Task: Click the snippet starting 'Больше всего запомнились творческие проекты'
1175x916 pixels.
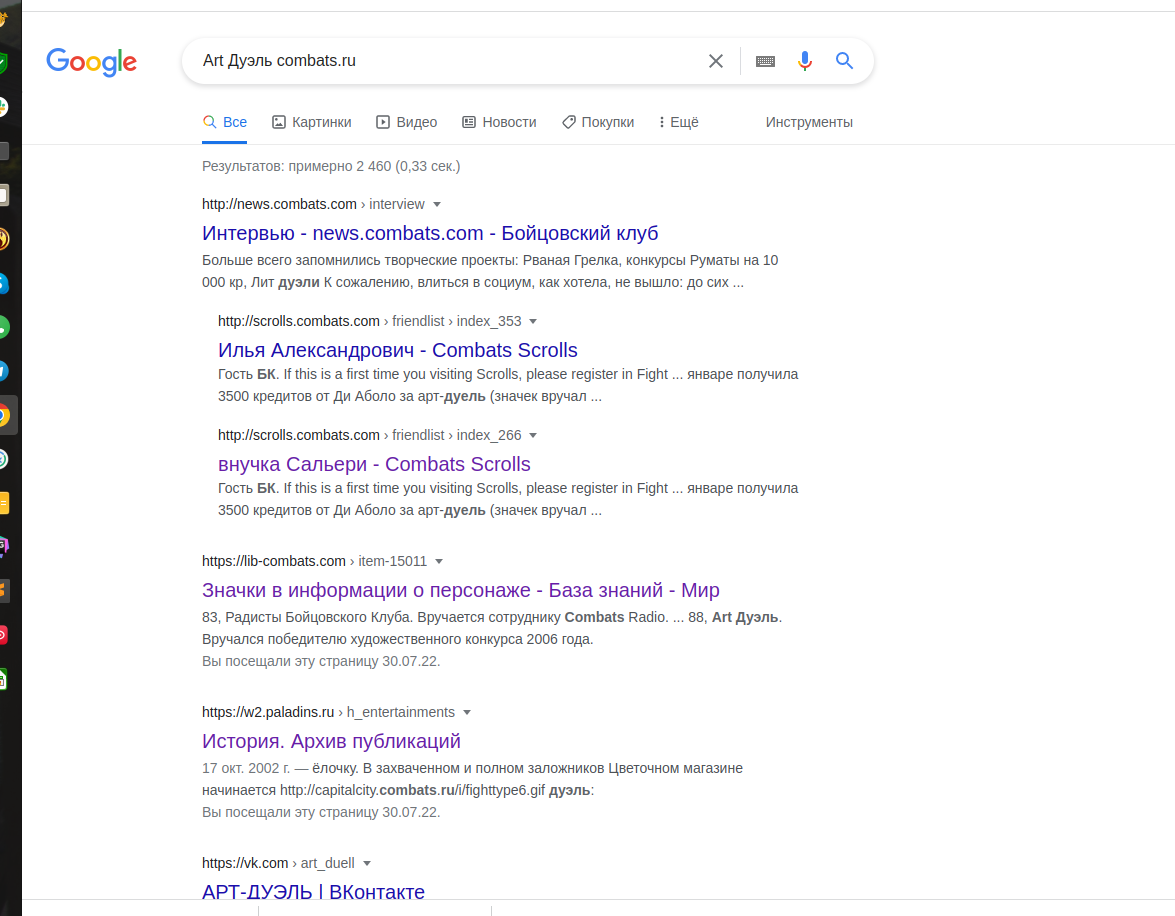Action: coord(490,271)
